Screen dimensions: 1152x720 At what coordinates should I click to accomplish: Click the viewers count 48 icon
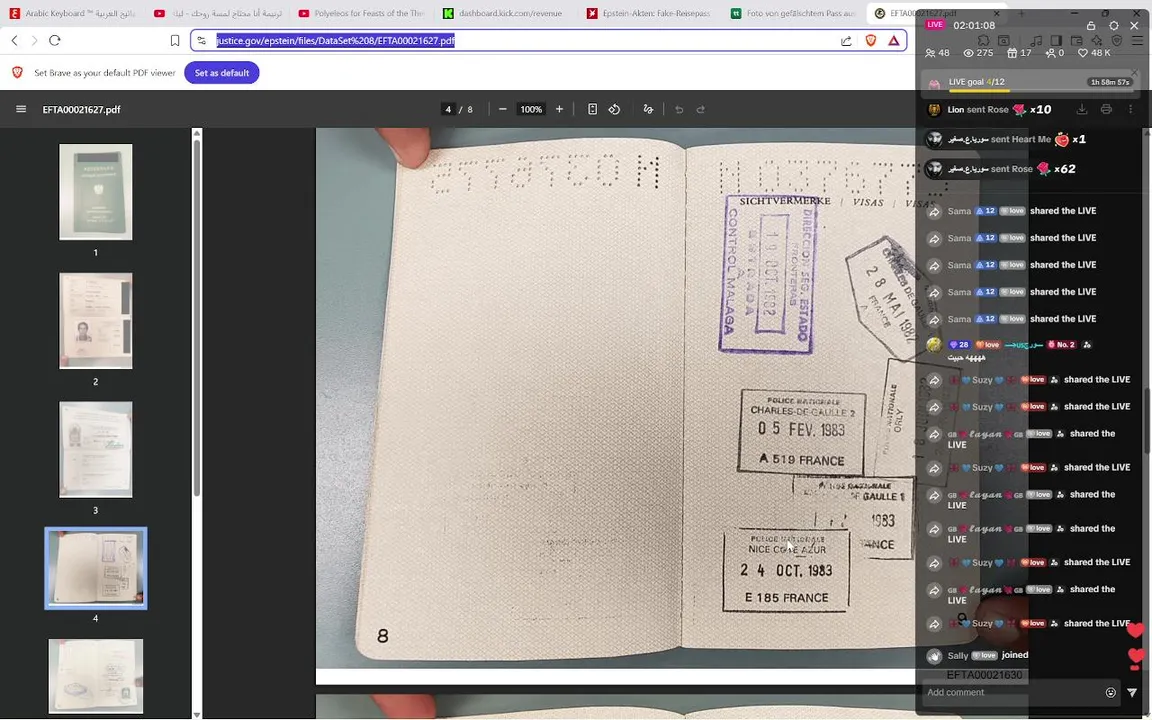pyautogui.click(x=937, y=53)
